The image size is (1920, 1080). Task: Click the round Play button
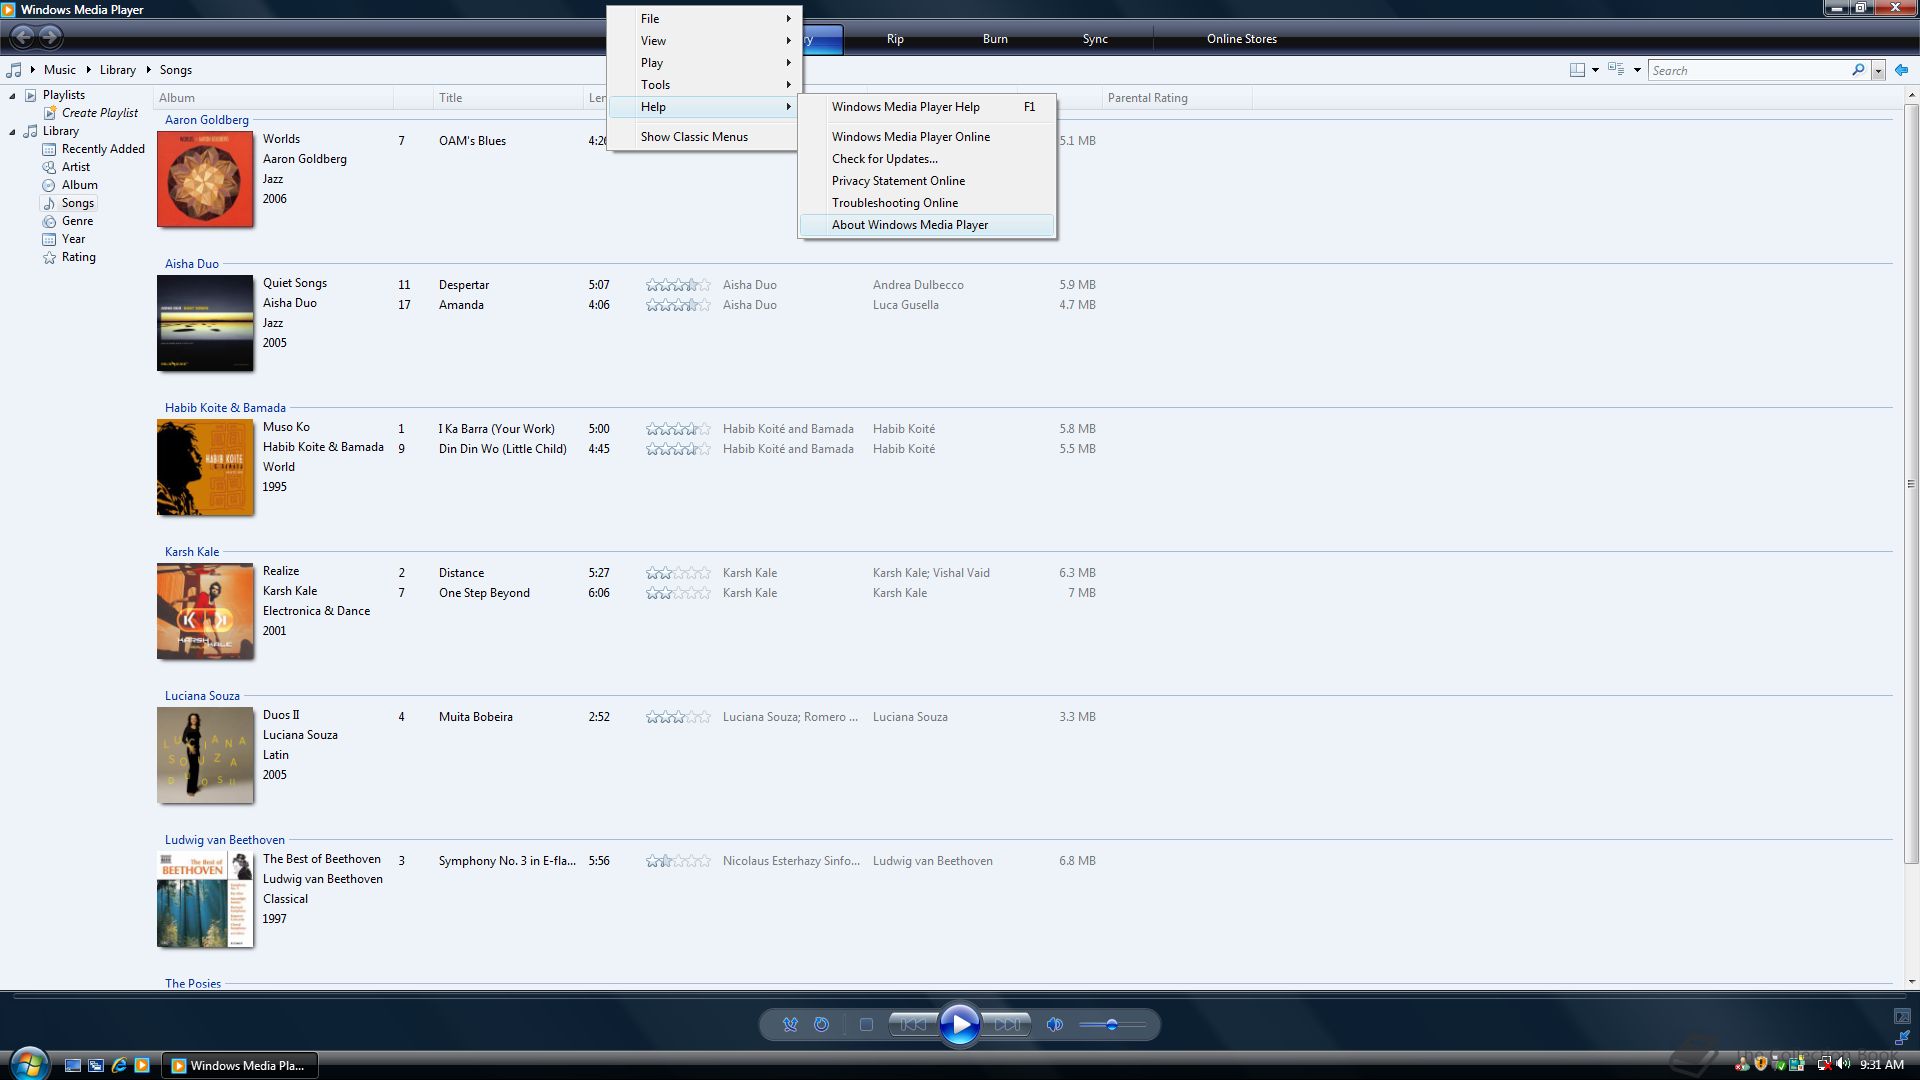pyautogui.click(x=960, y=1024)
